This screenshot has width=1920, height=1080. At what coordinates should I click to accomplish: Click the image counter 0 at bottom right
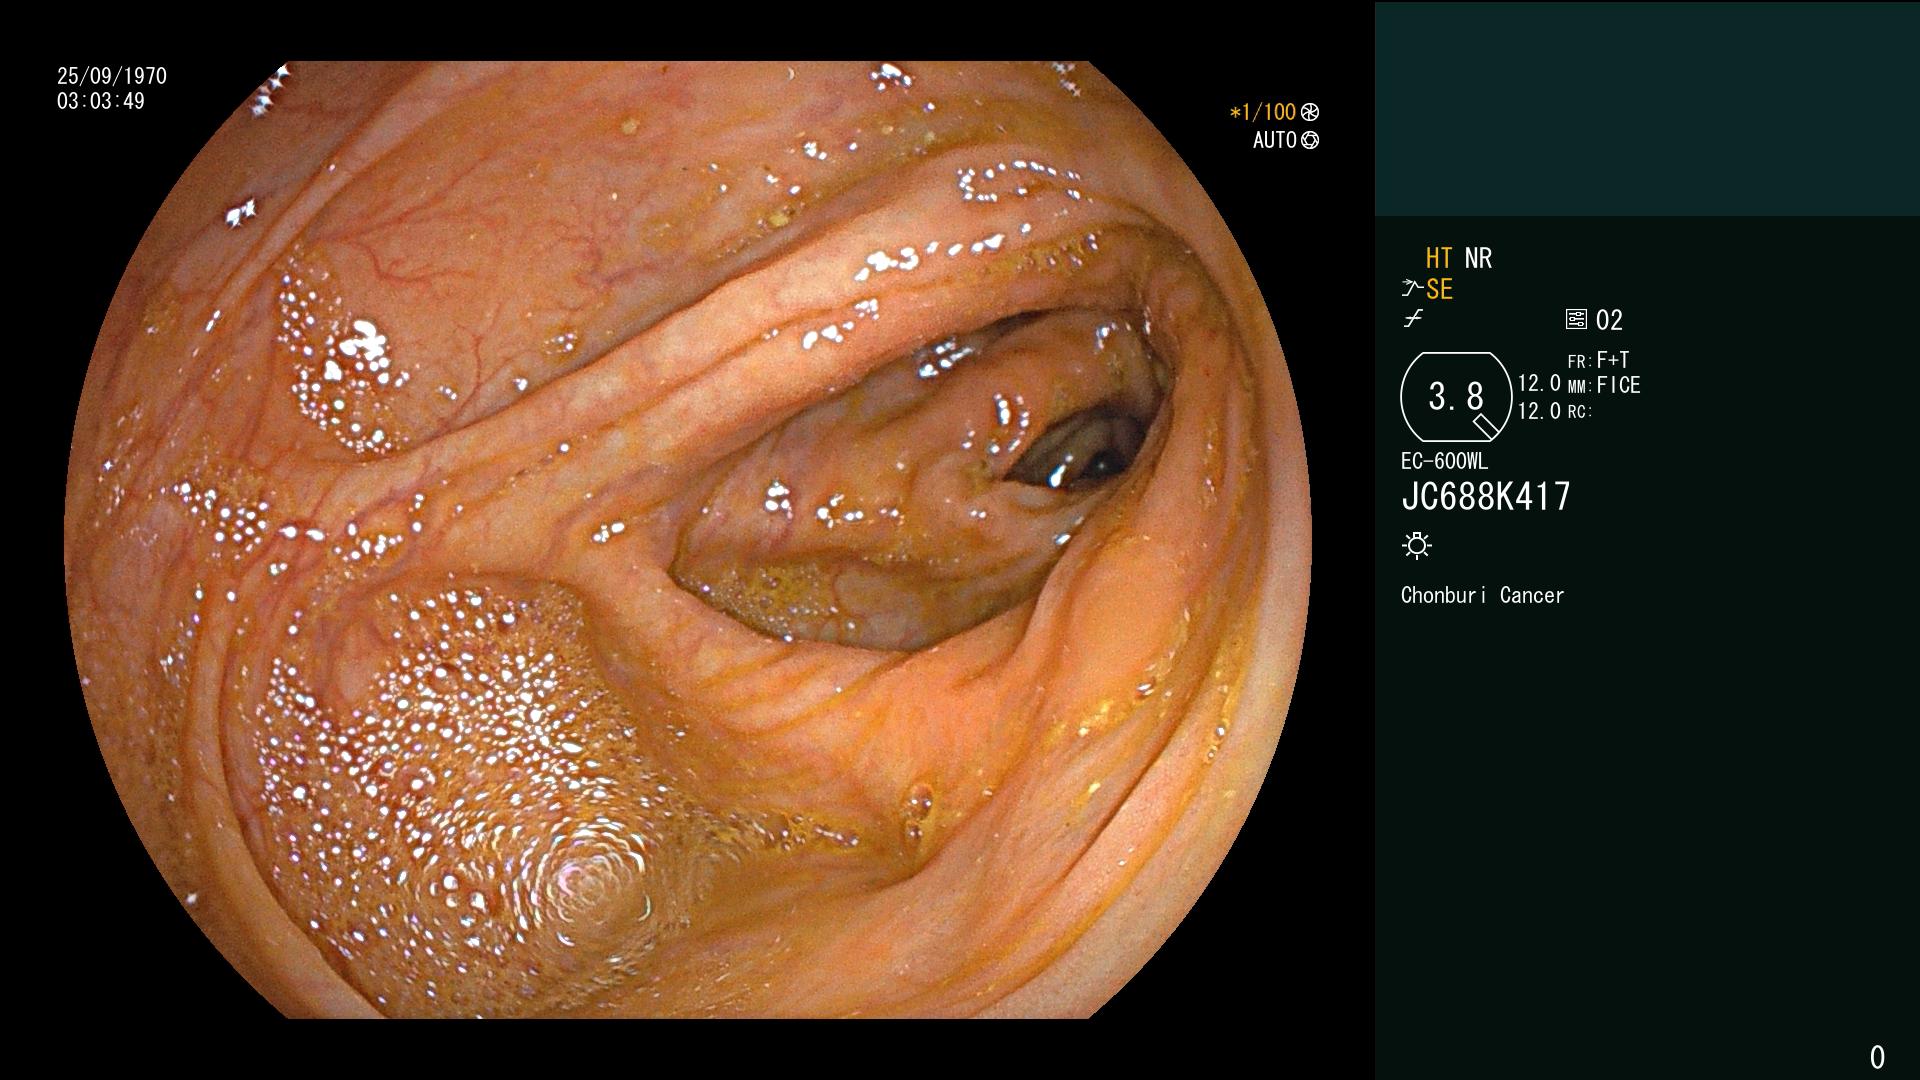coord(1877,1057)
